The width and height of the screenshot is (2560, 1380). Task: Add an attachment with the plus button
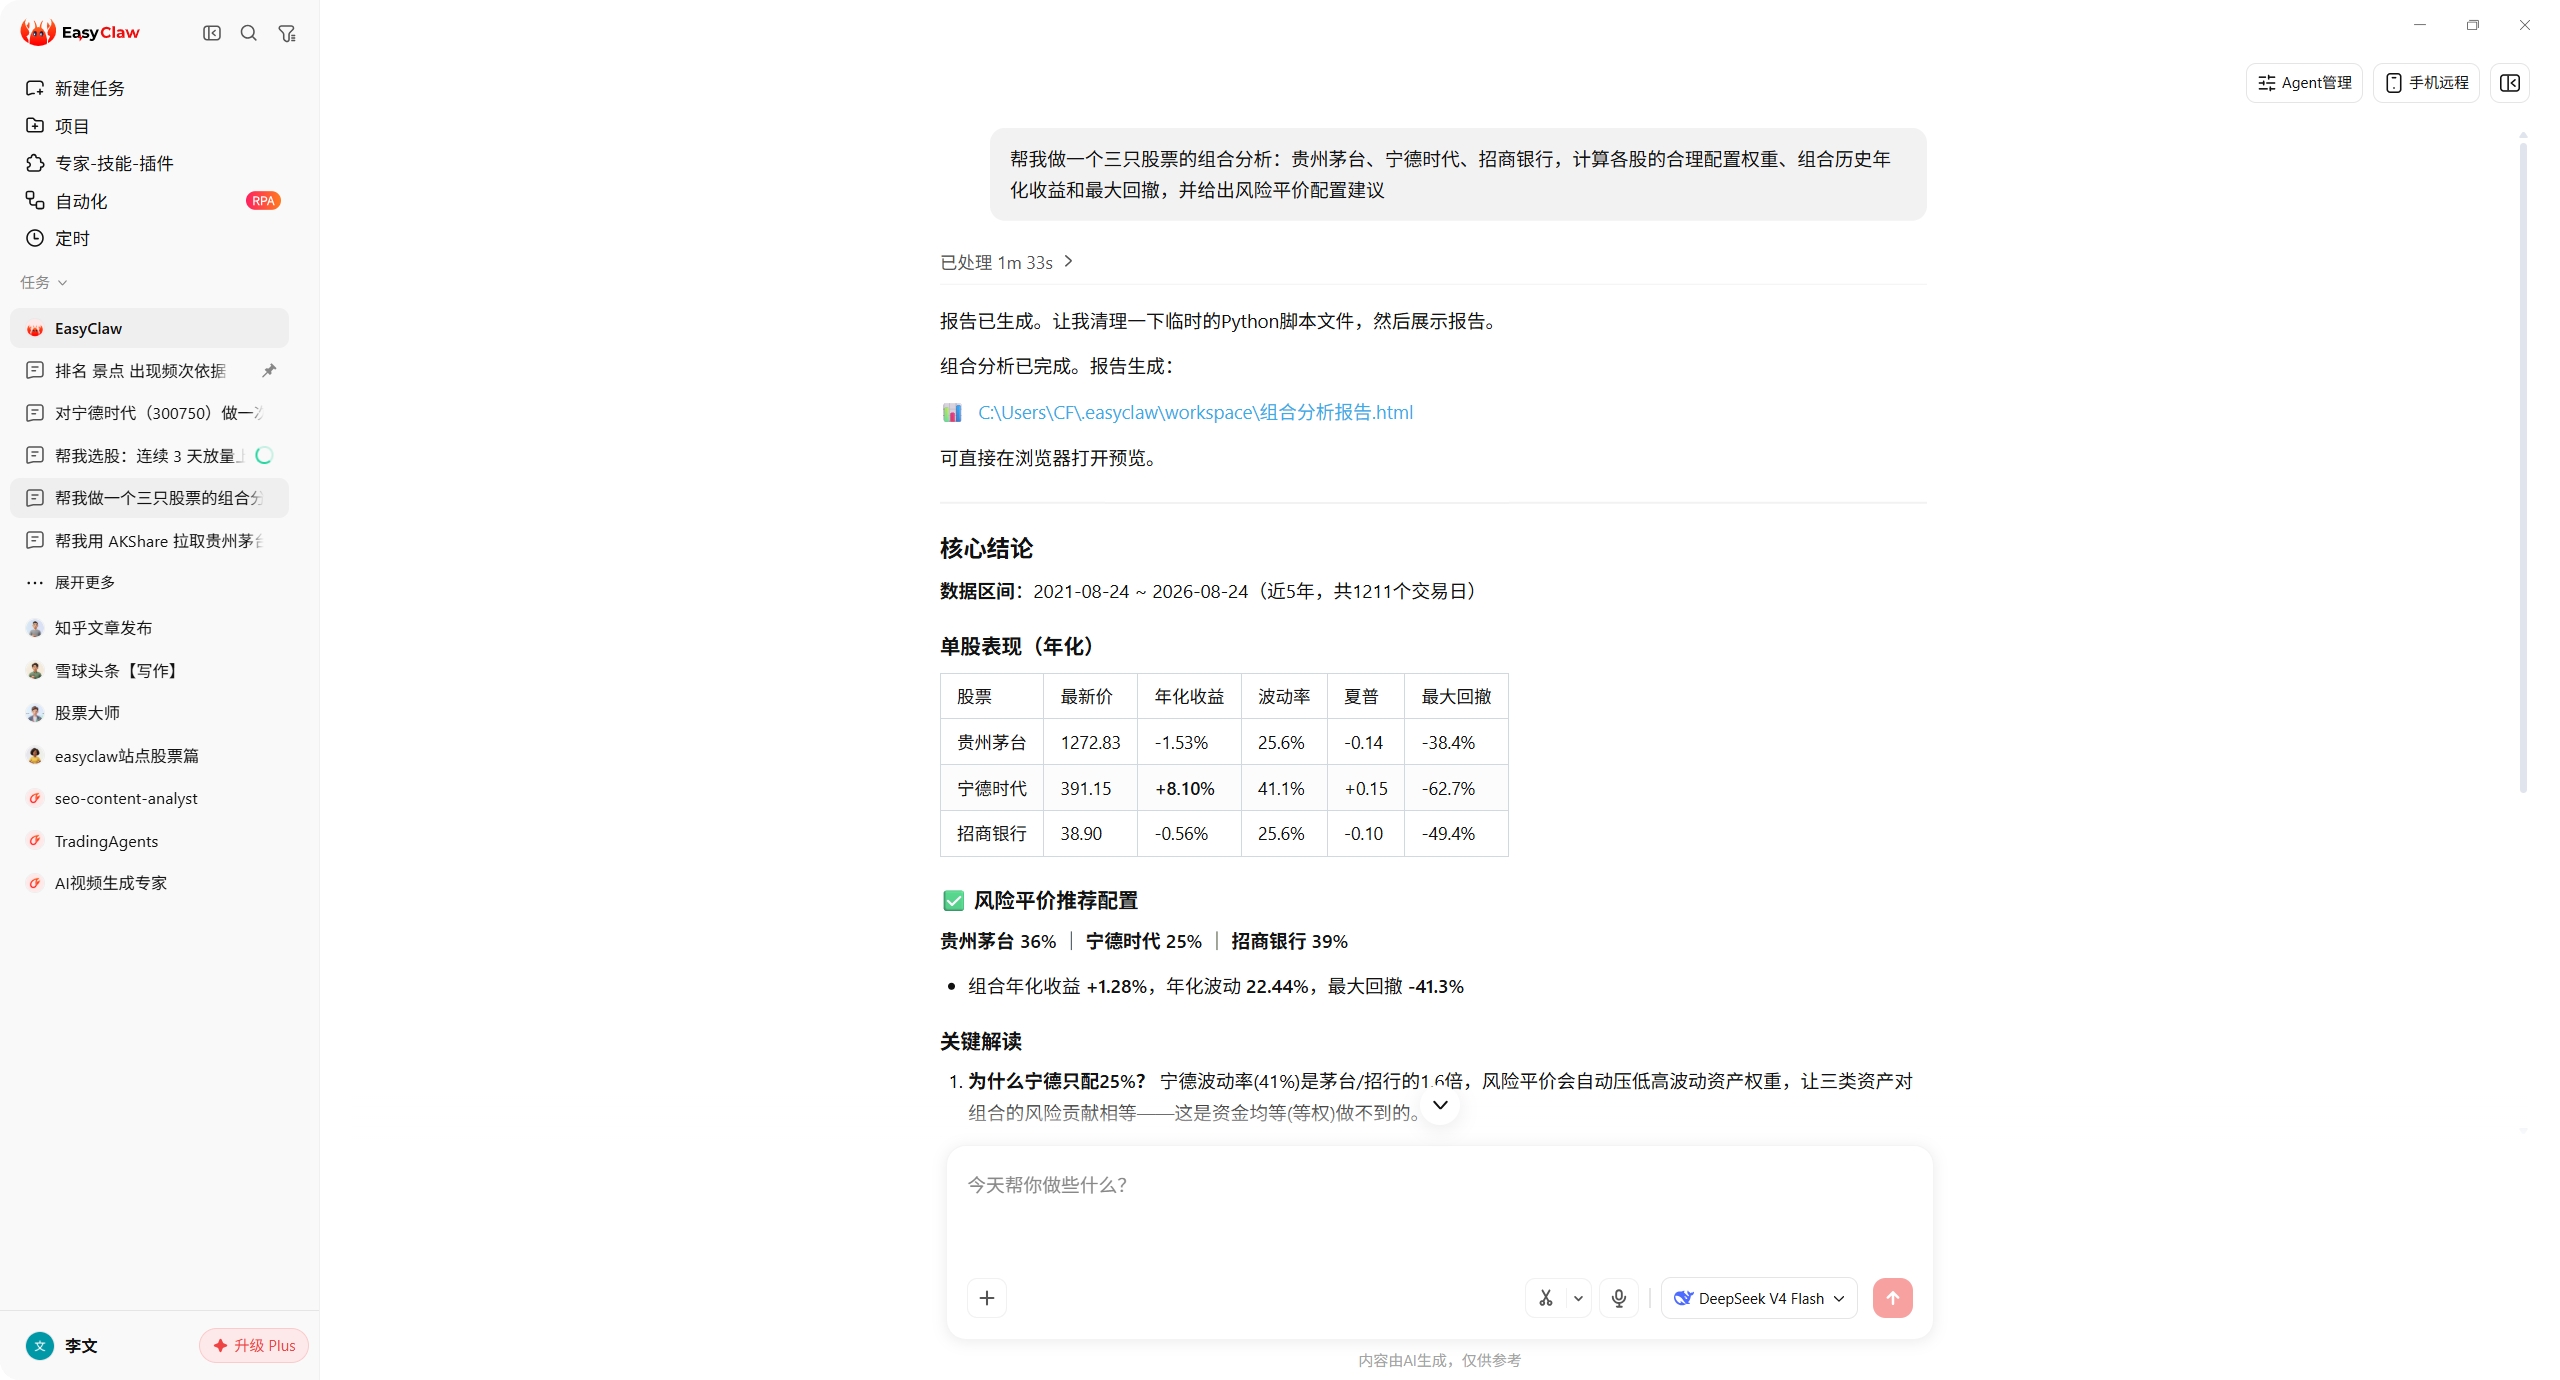987,1298
